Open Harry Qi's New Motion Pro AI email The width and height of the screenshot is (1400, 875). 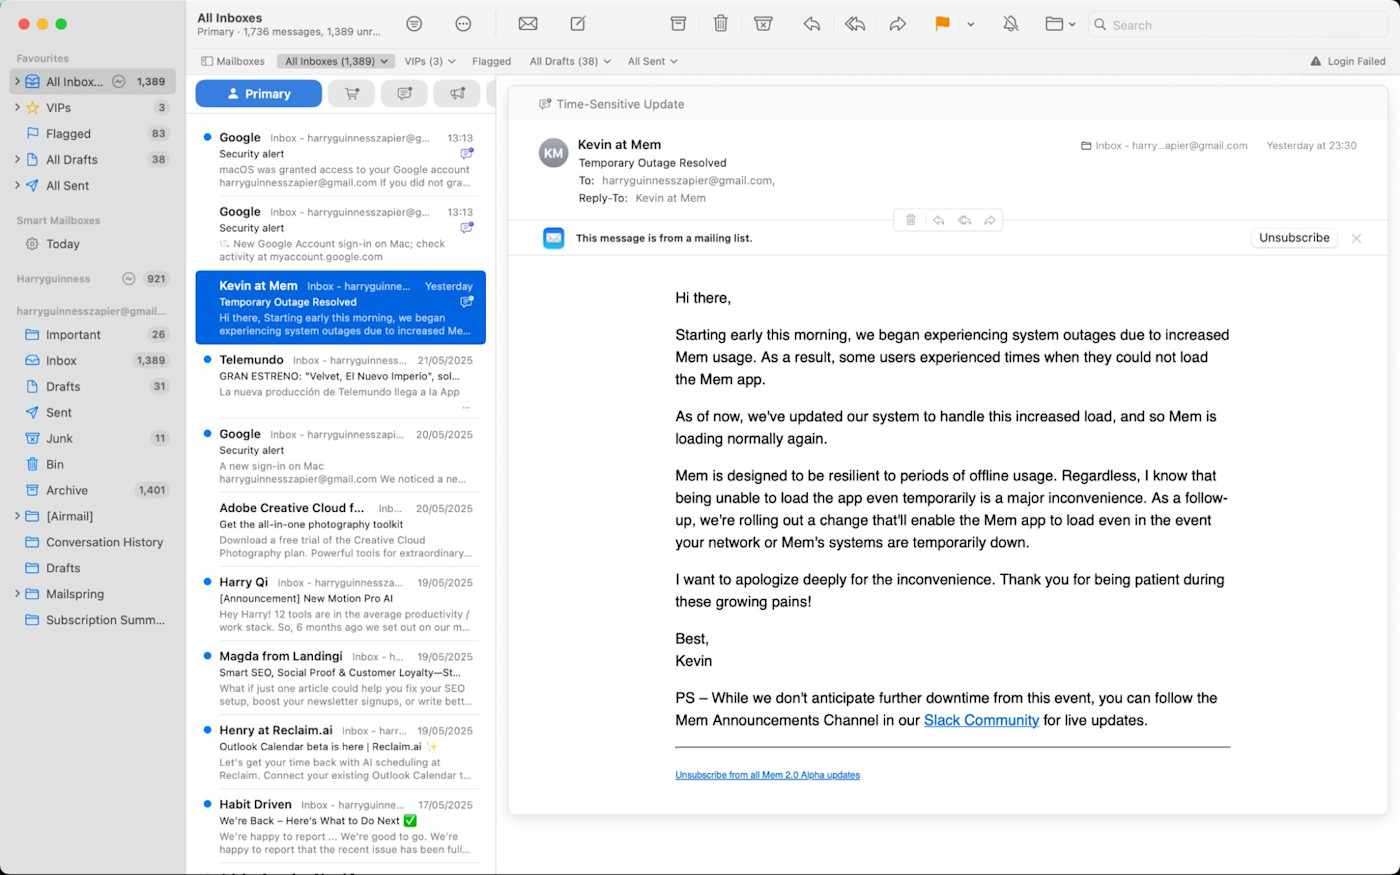340,604
